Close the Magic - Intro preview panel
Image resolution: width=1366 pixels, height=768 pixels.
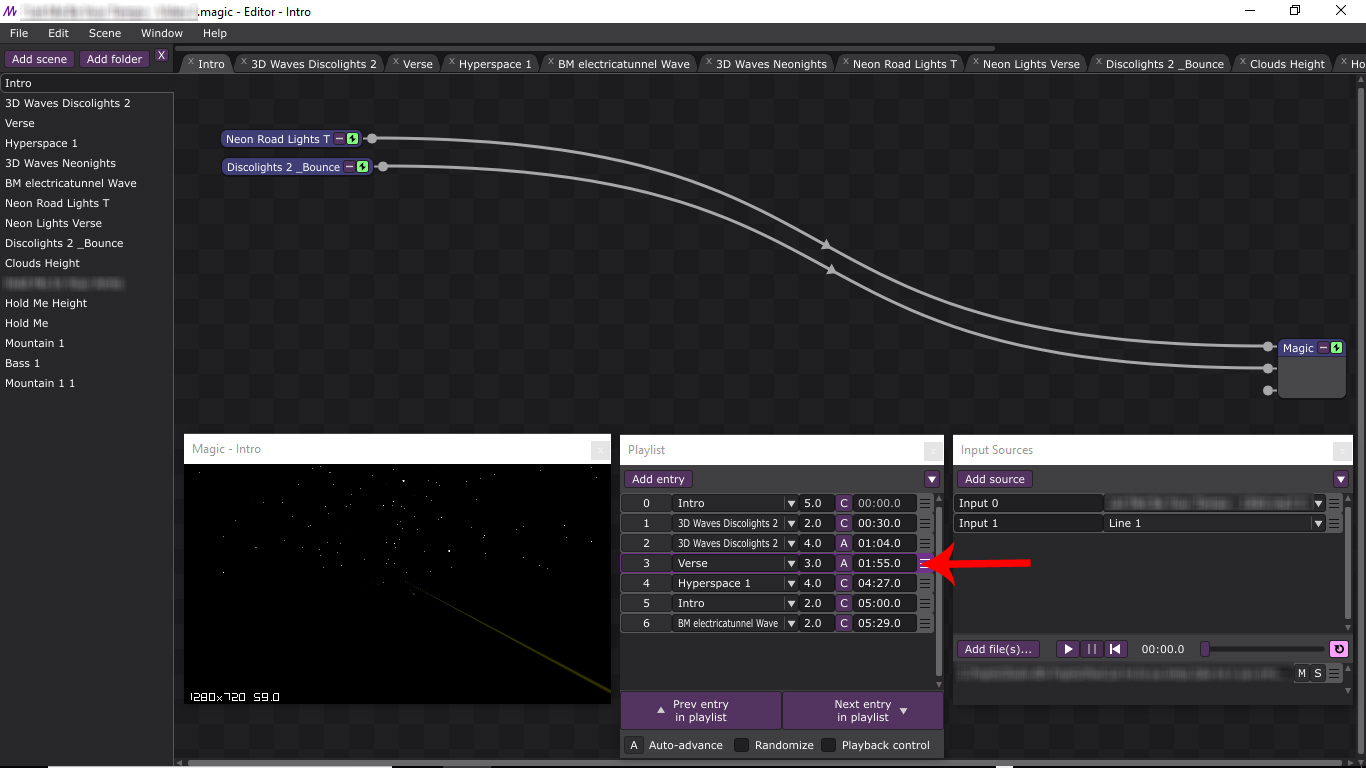[599, 450]
